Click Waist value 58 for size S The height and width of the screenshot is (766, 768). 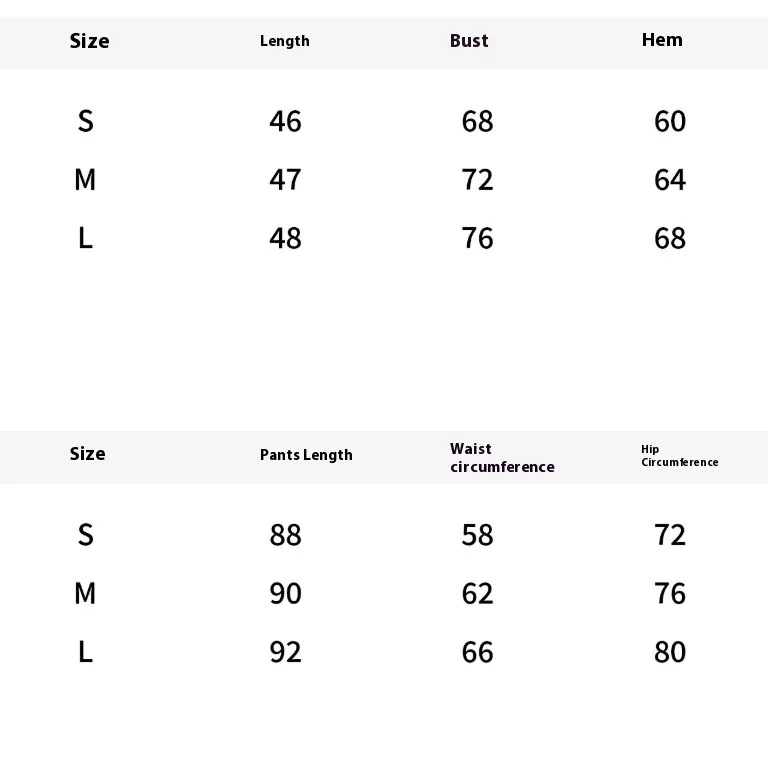pos(477,536)
